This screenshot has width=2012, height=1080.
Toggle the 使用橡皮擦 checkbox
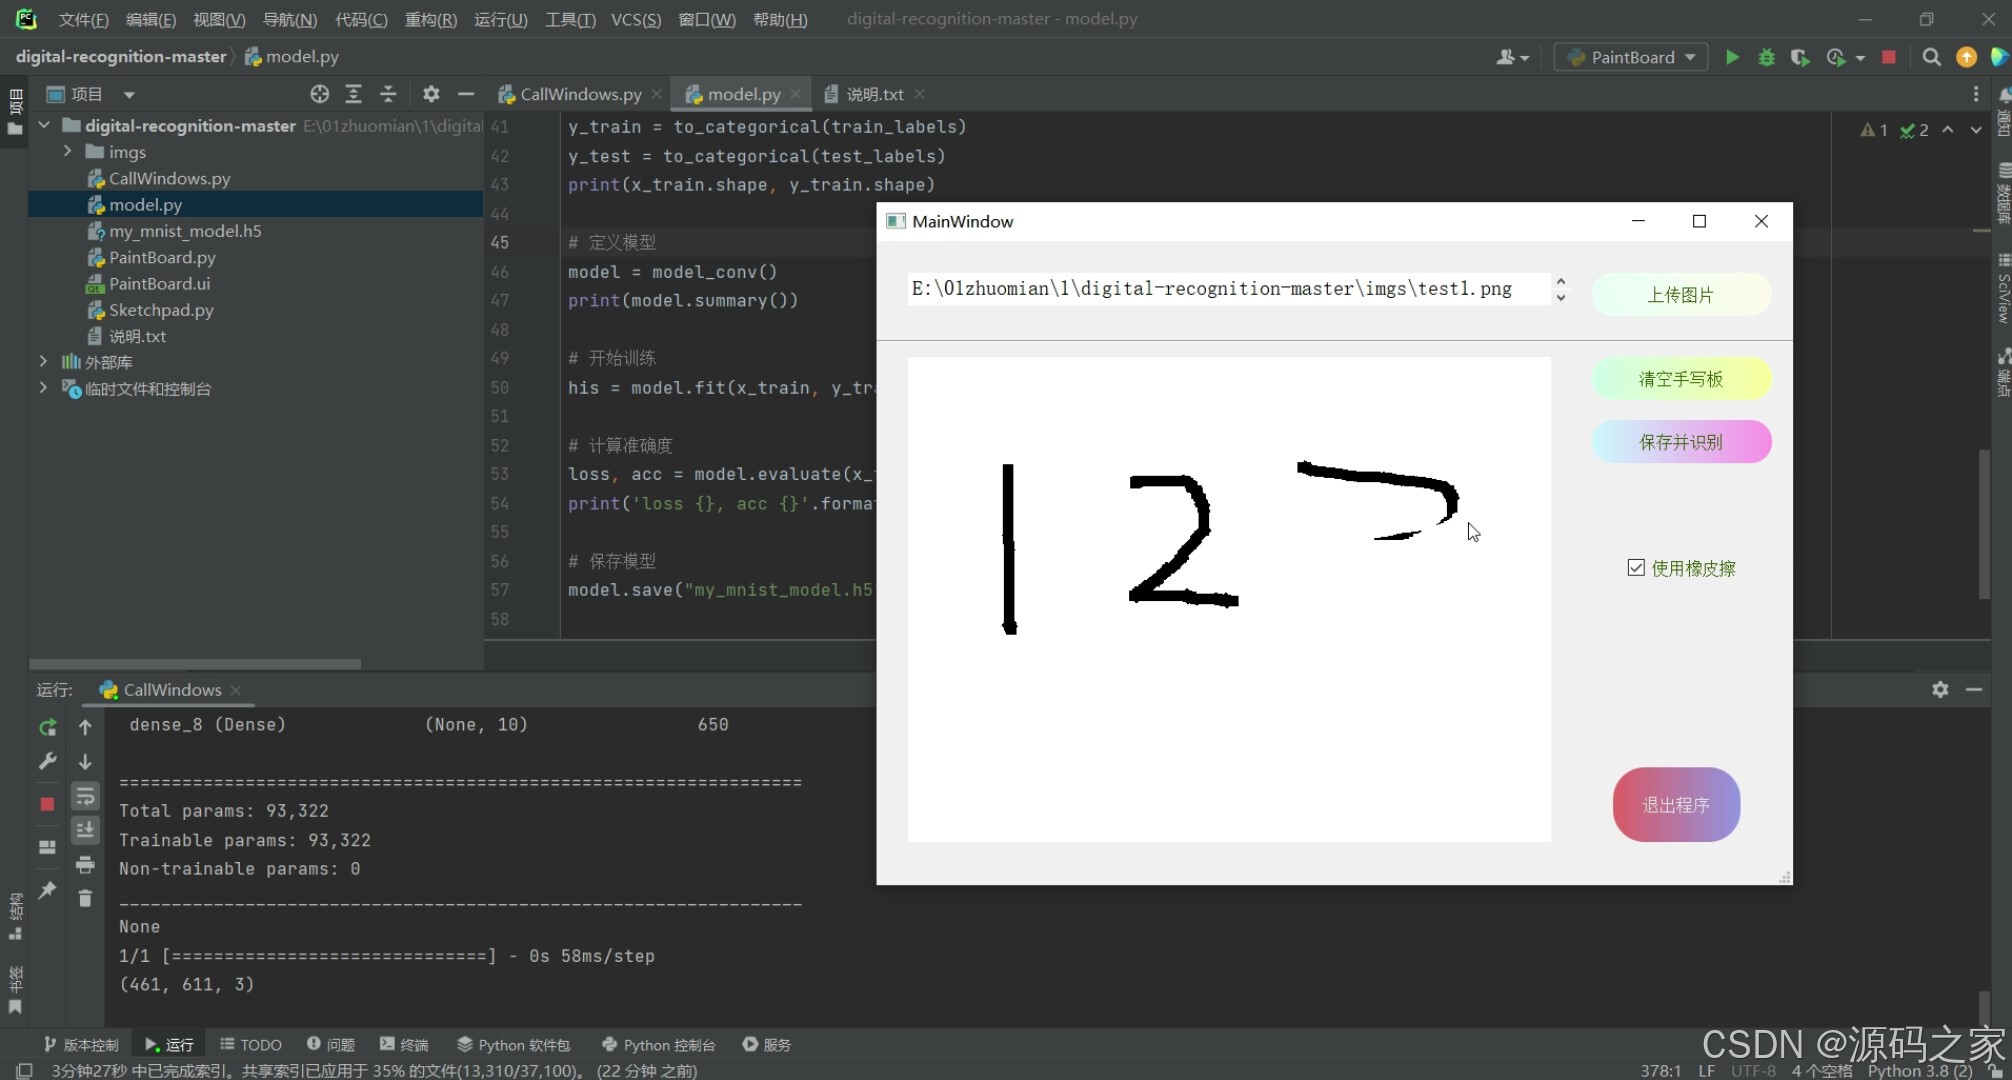click(1636, 568)
